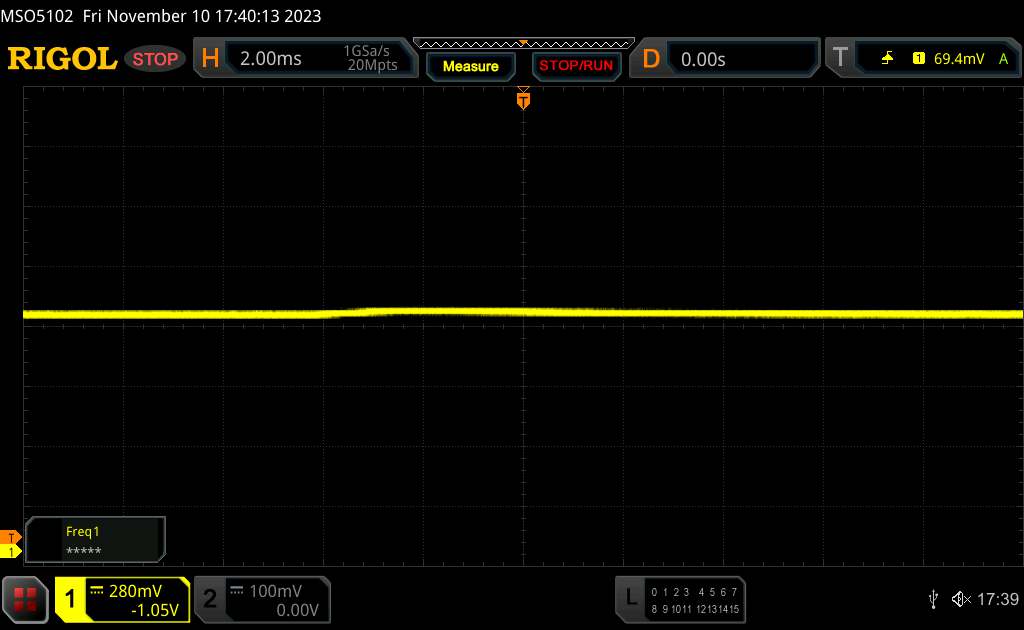Toggle channel 1 with 280mV label
This screenshot has height=630, width=1024.
[x=122, y=599]
